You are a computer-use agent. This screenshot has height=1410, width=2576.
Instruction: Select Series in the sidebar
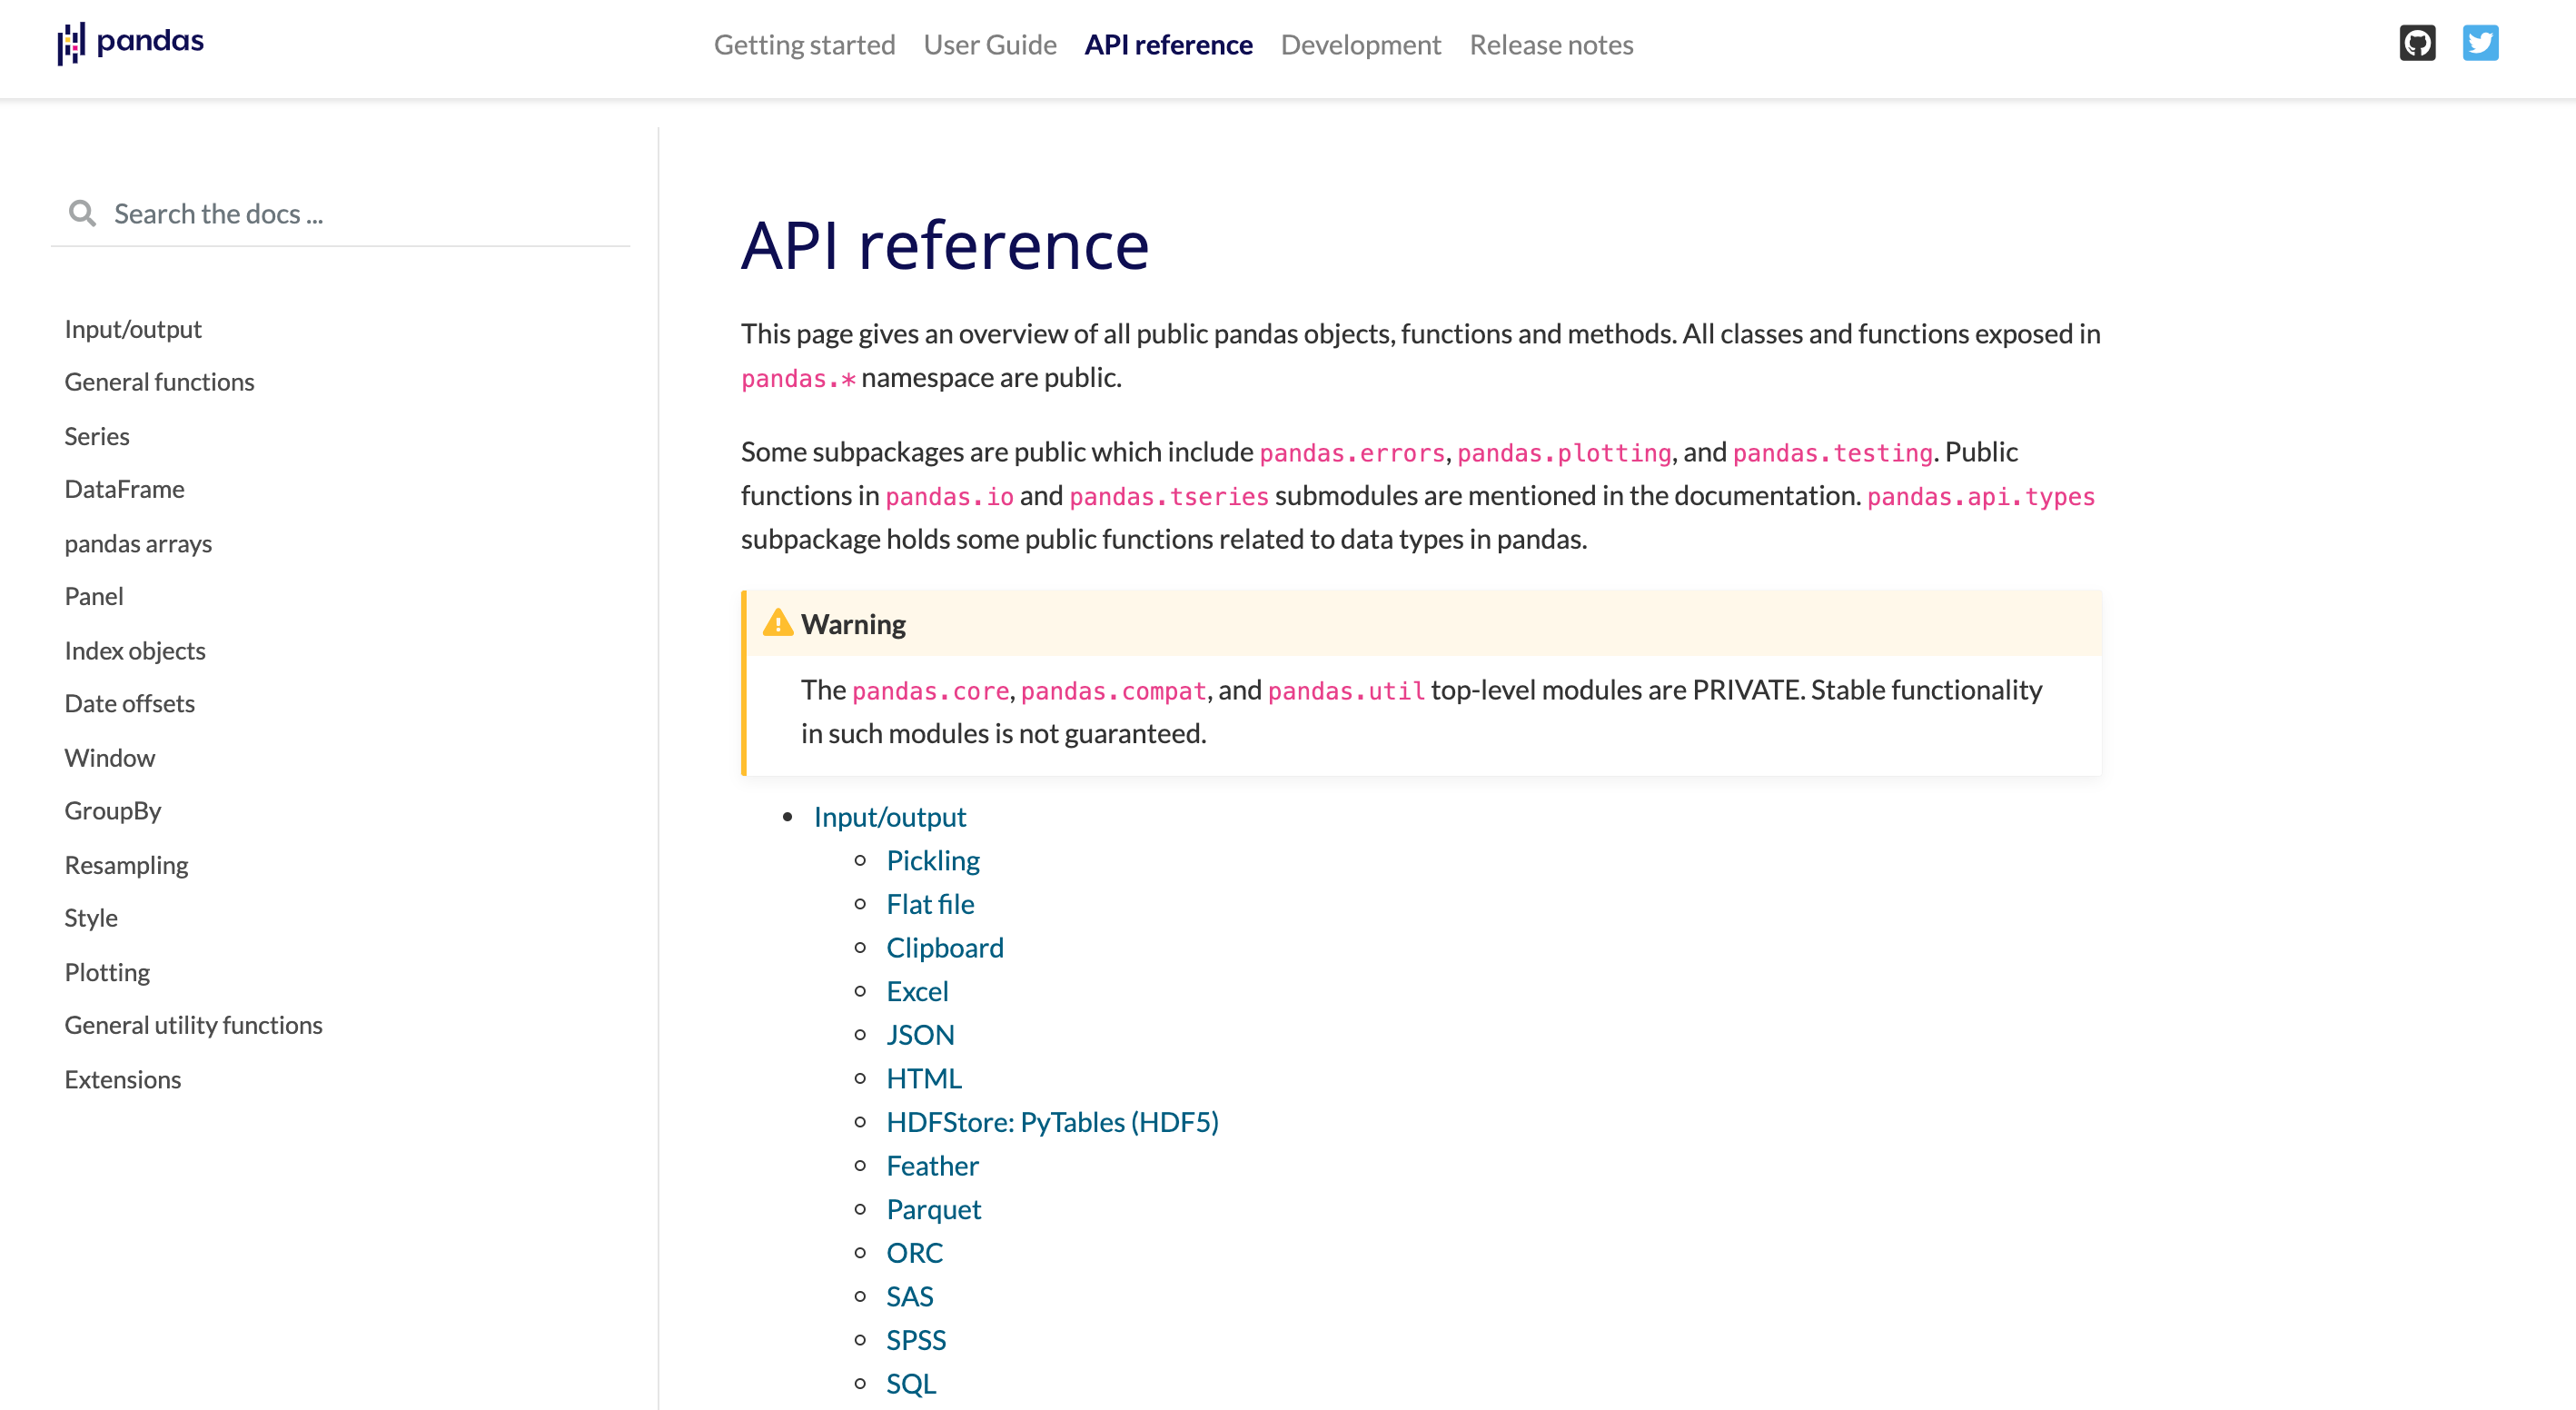[x=97, y=436]
